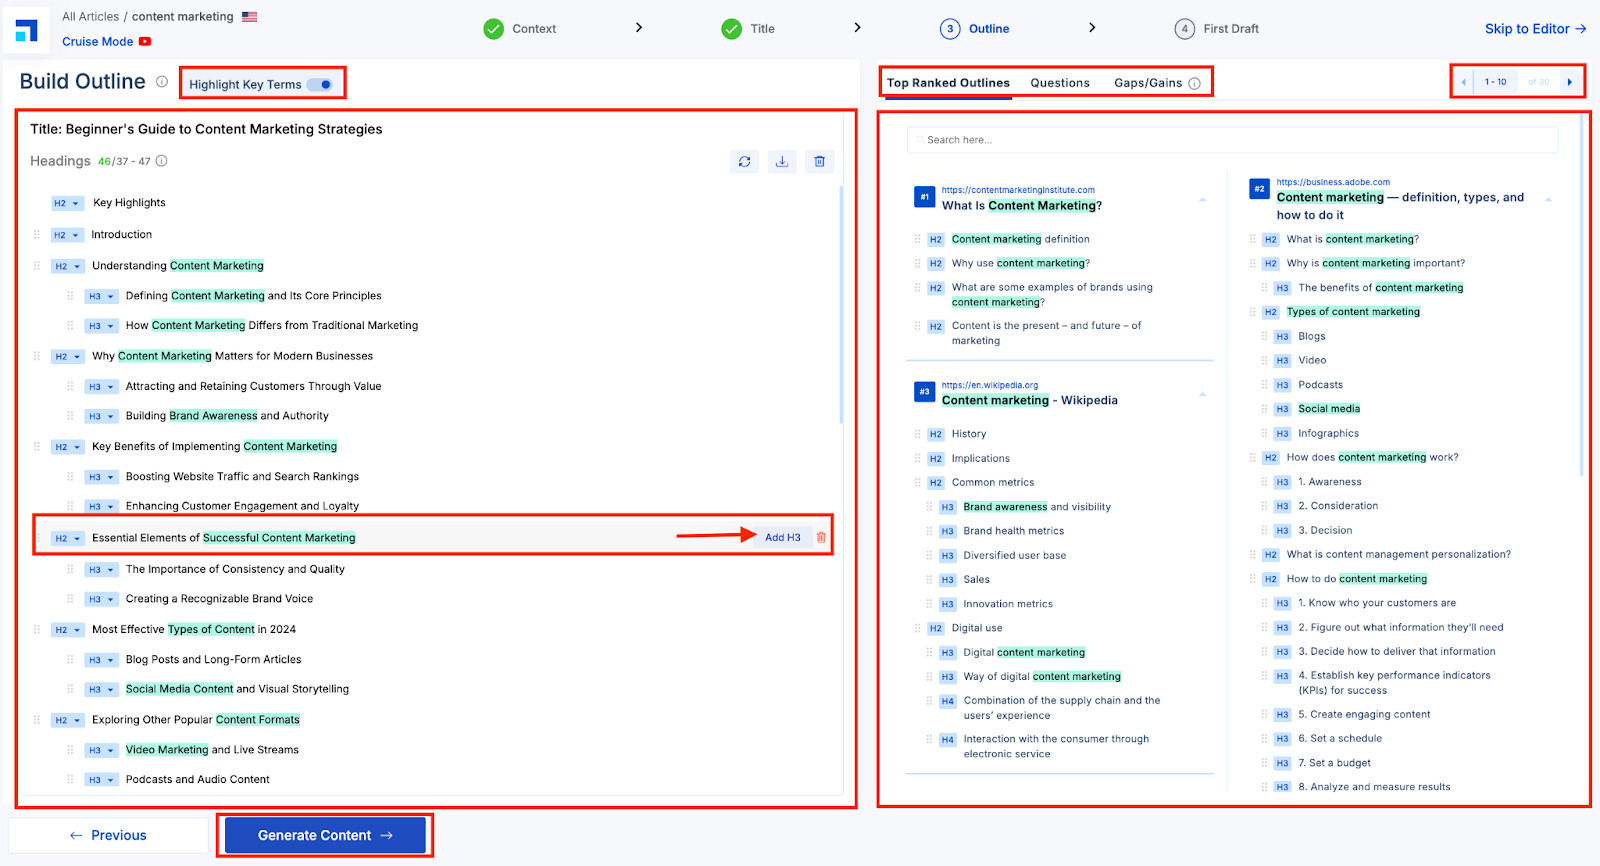The width and height of the screenshot is (1600, 866).
Task: Click the green Context step checkmark
Action: pos(494,29)
